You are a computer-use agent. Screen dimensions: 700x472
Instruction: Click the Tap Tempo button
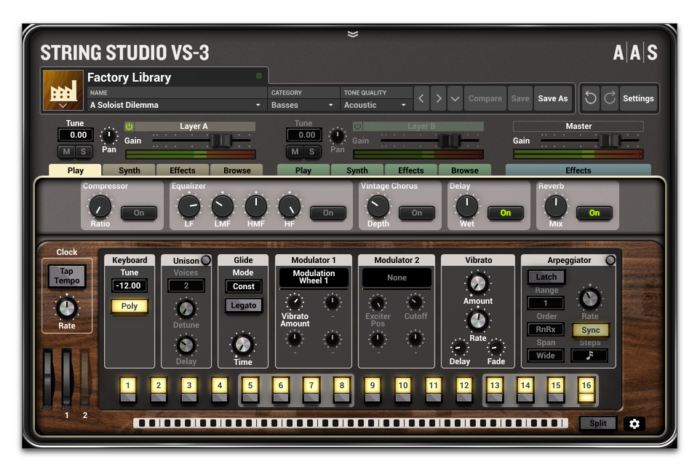(67, 276)
